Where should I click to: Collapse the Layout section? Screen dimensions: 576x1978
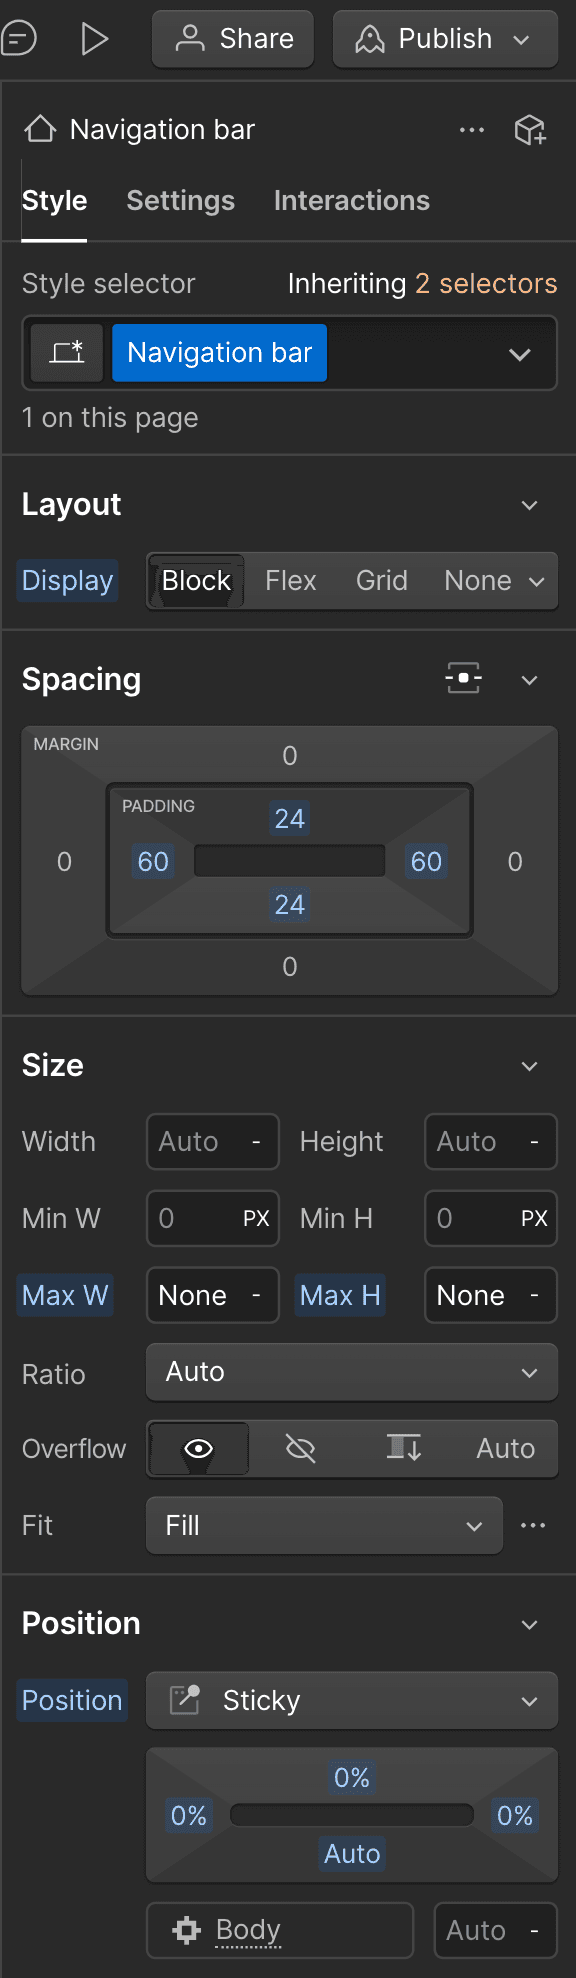(x=530, y=505)
